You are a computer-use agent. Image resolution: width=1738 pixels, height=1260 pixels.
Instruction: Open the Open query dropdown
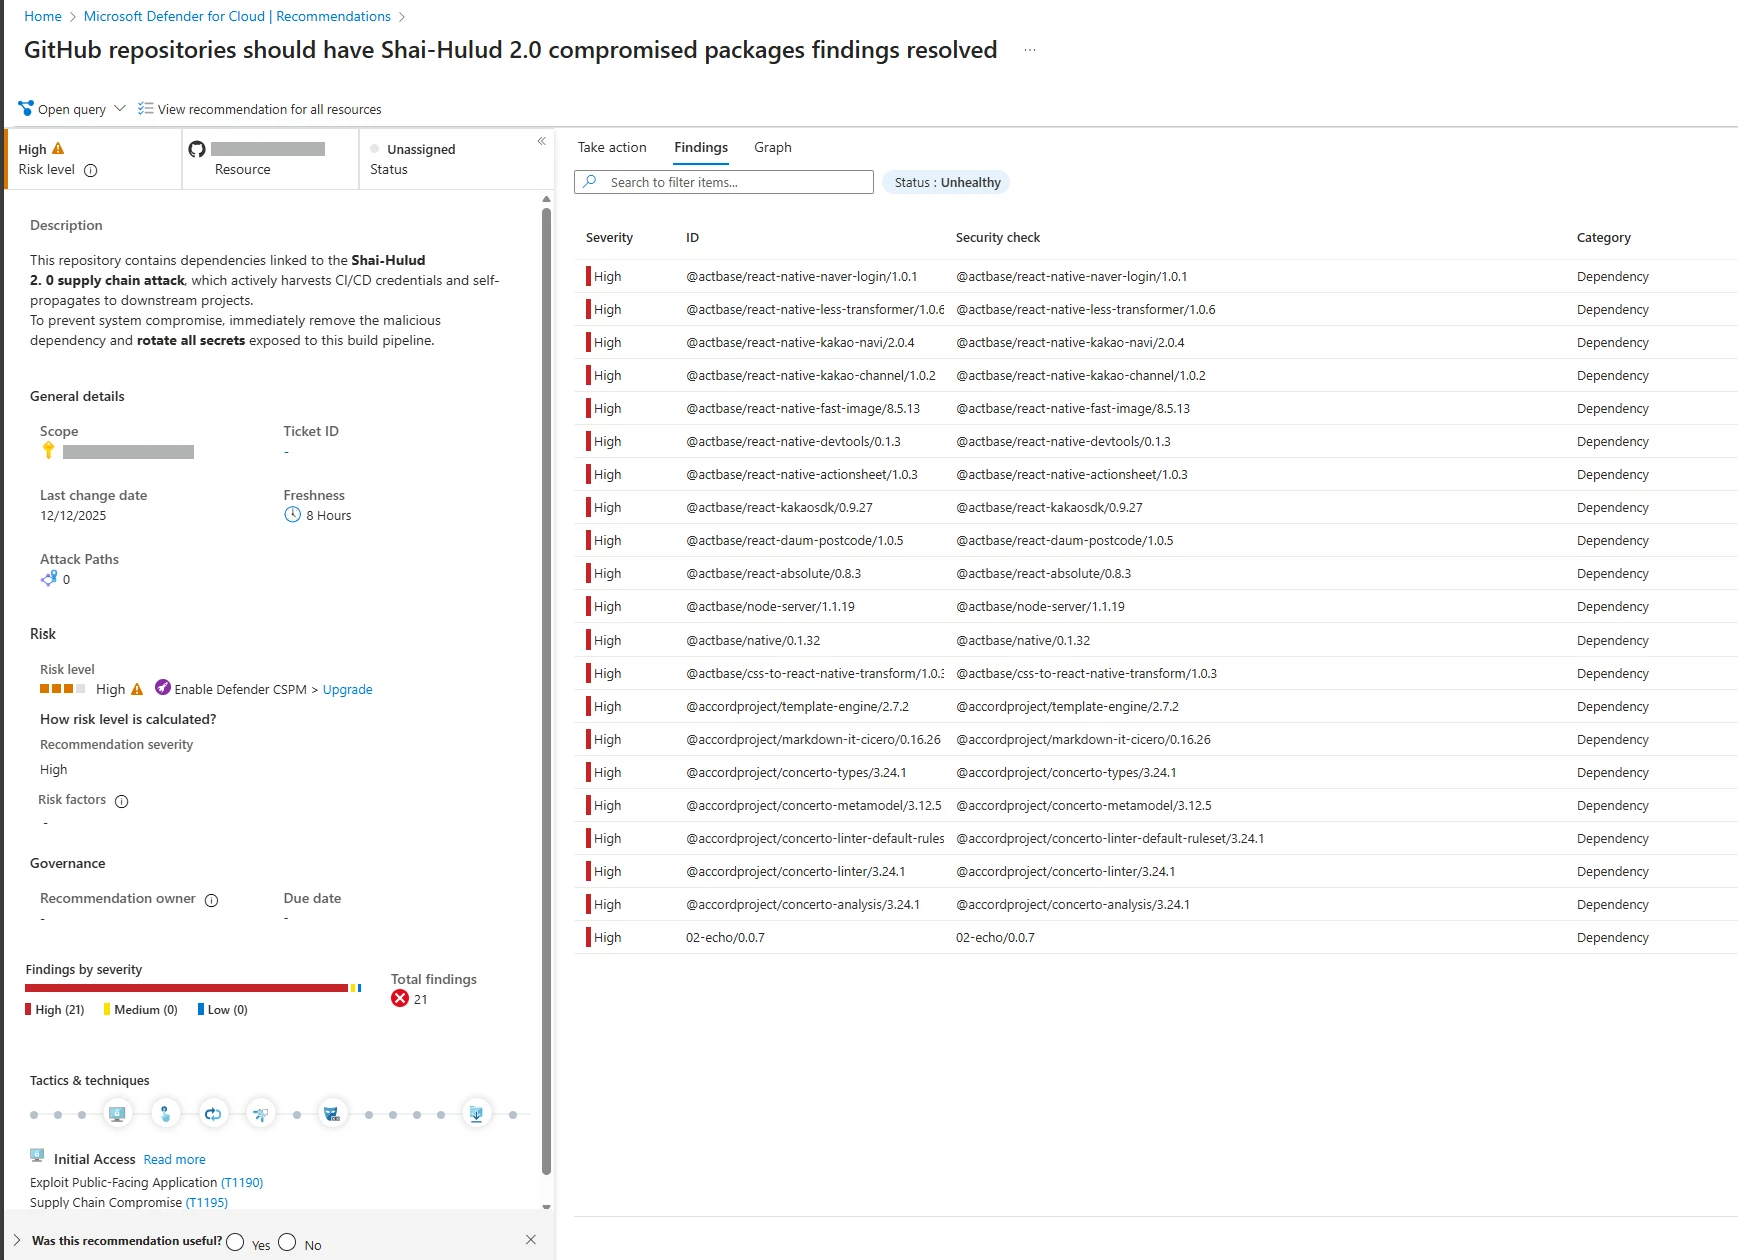point(120,108)
